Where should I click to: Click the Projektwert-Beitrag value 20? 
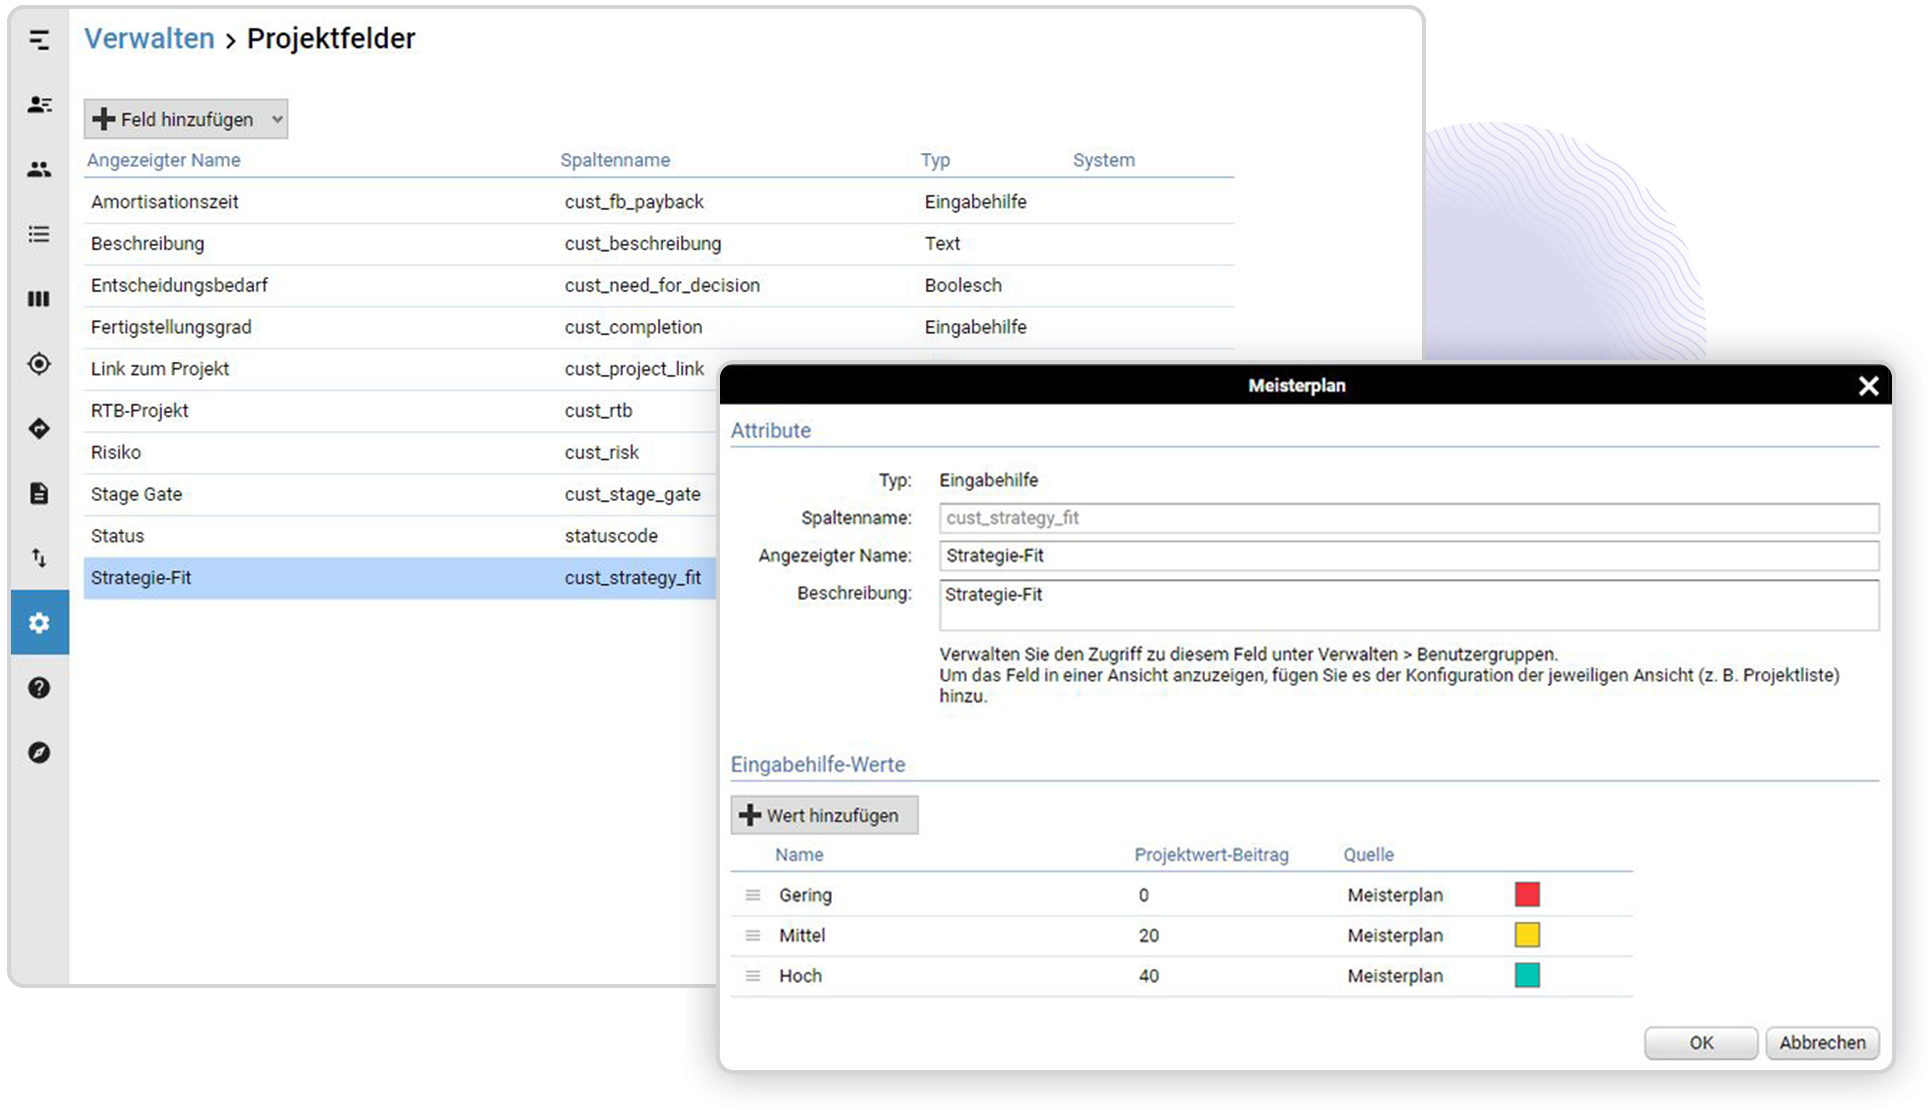[1148, 935]
